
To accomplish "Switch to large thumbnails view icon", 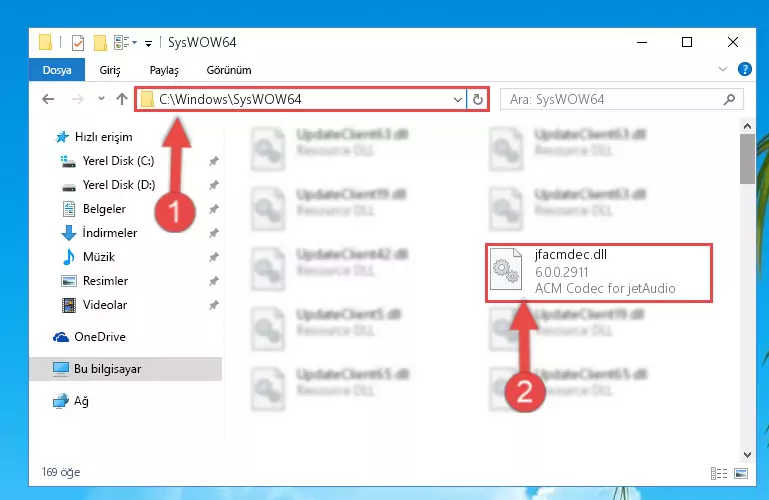I will point(741,473).
